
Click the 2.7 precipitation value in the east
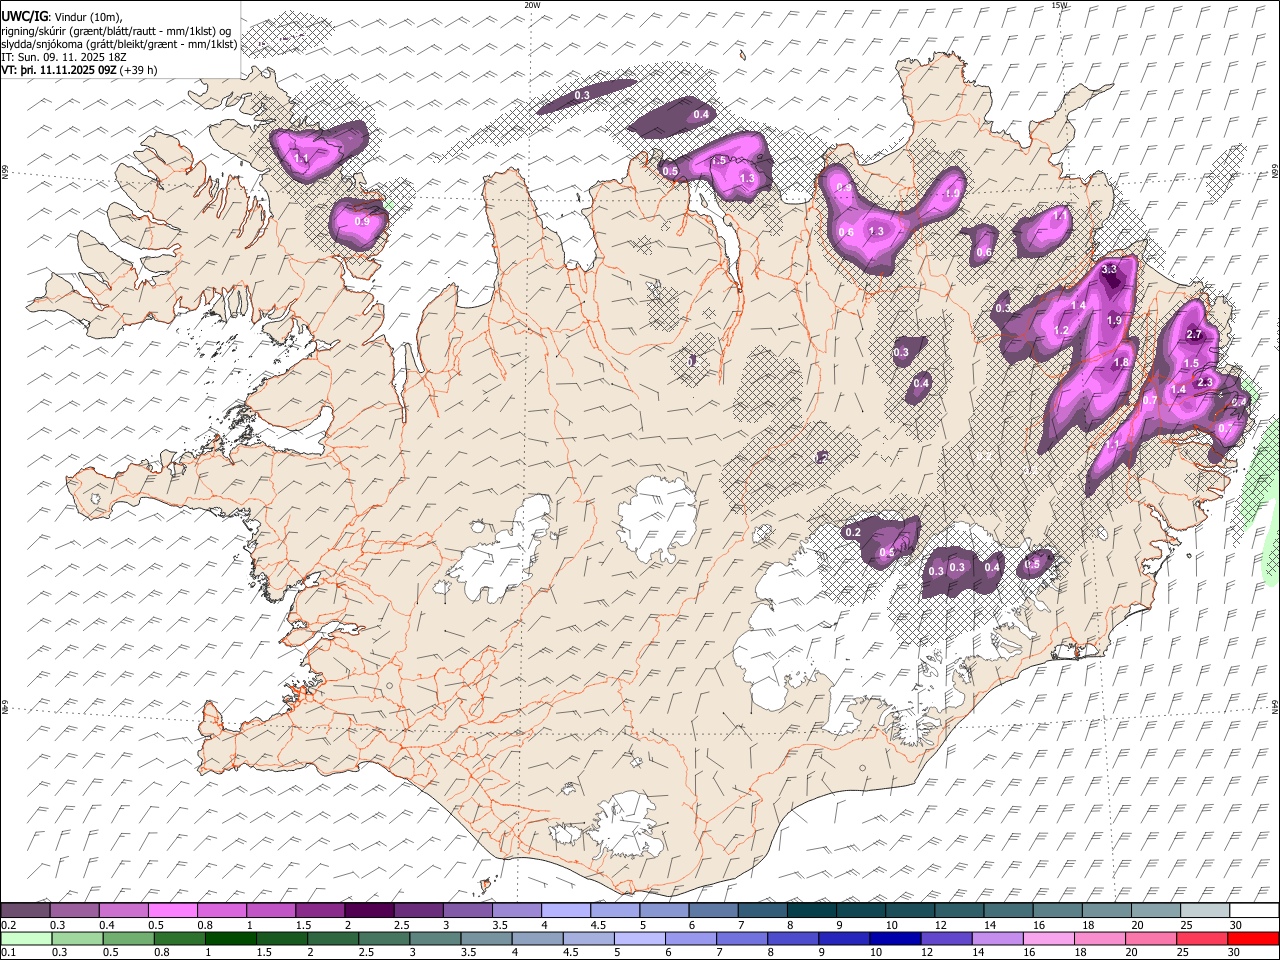(x=1193, y=334)
